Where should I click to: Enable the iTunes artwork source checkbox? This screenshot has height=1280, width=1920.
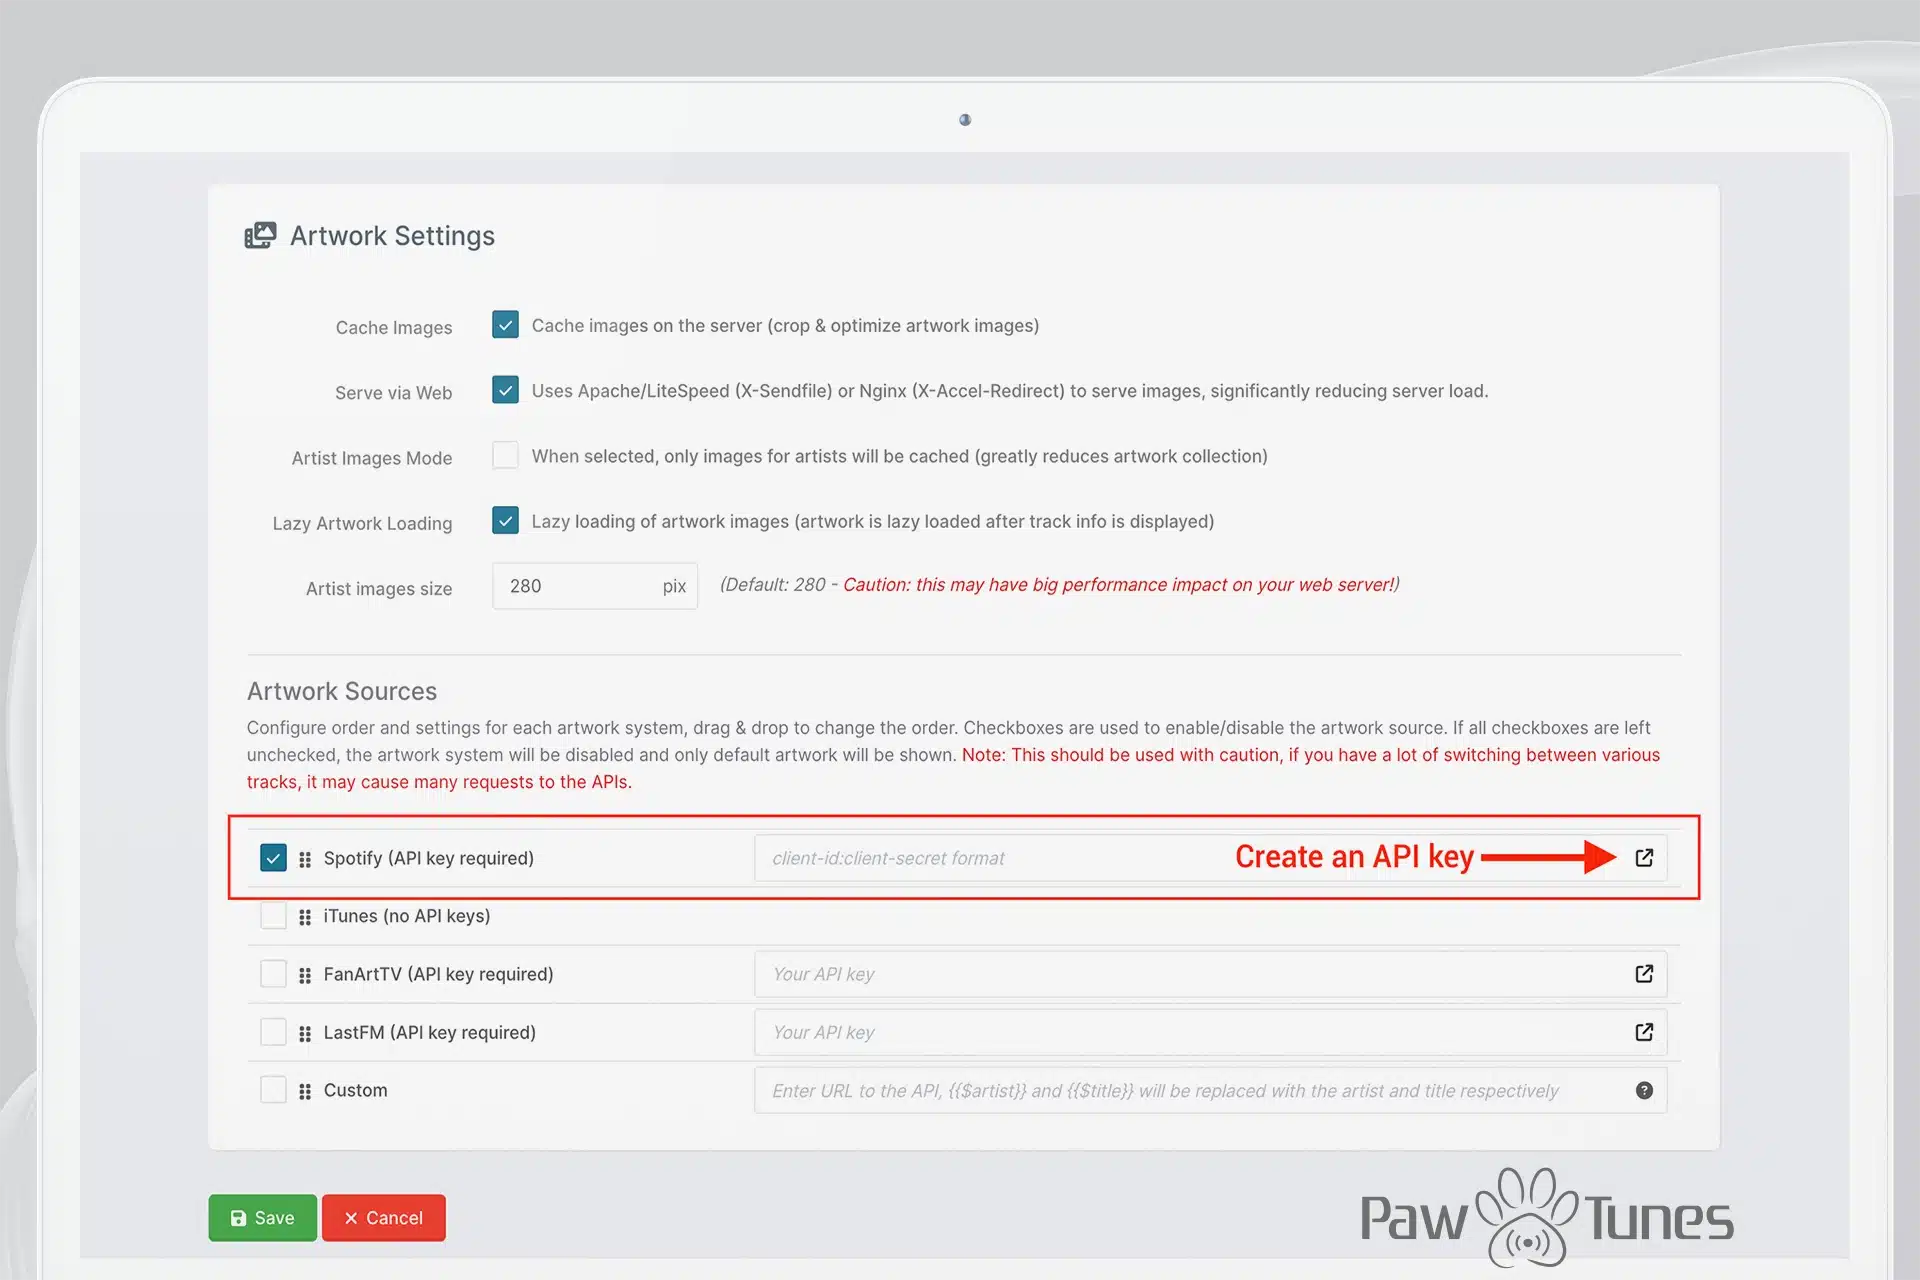pyautogui.click(x=273, y=916)
